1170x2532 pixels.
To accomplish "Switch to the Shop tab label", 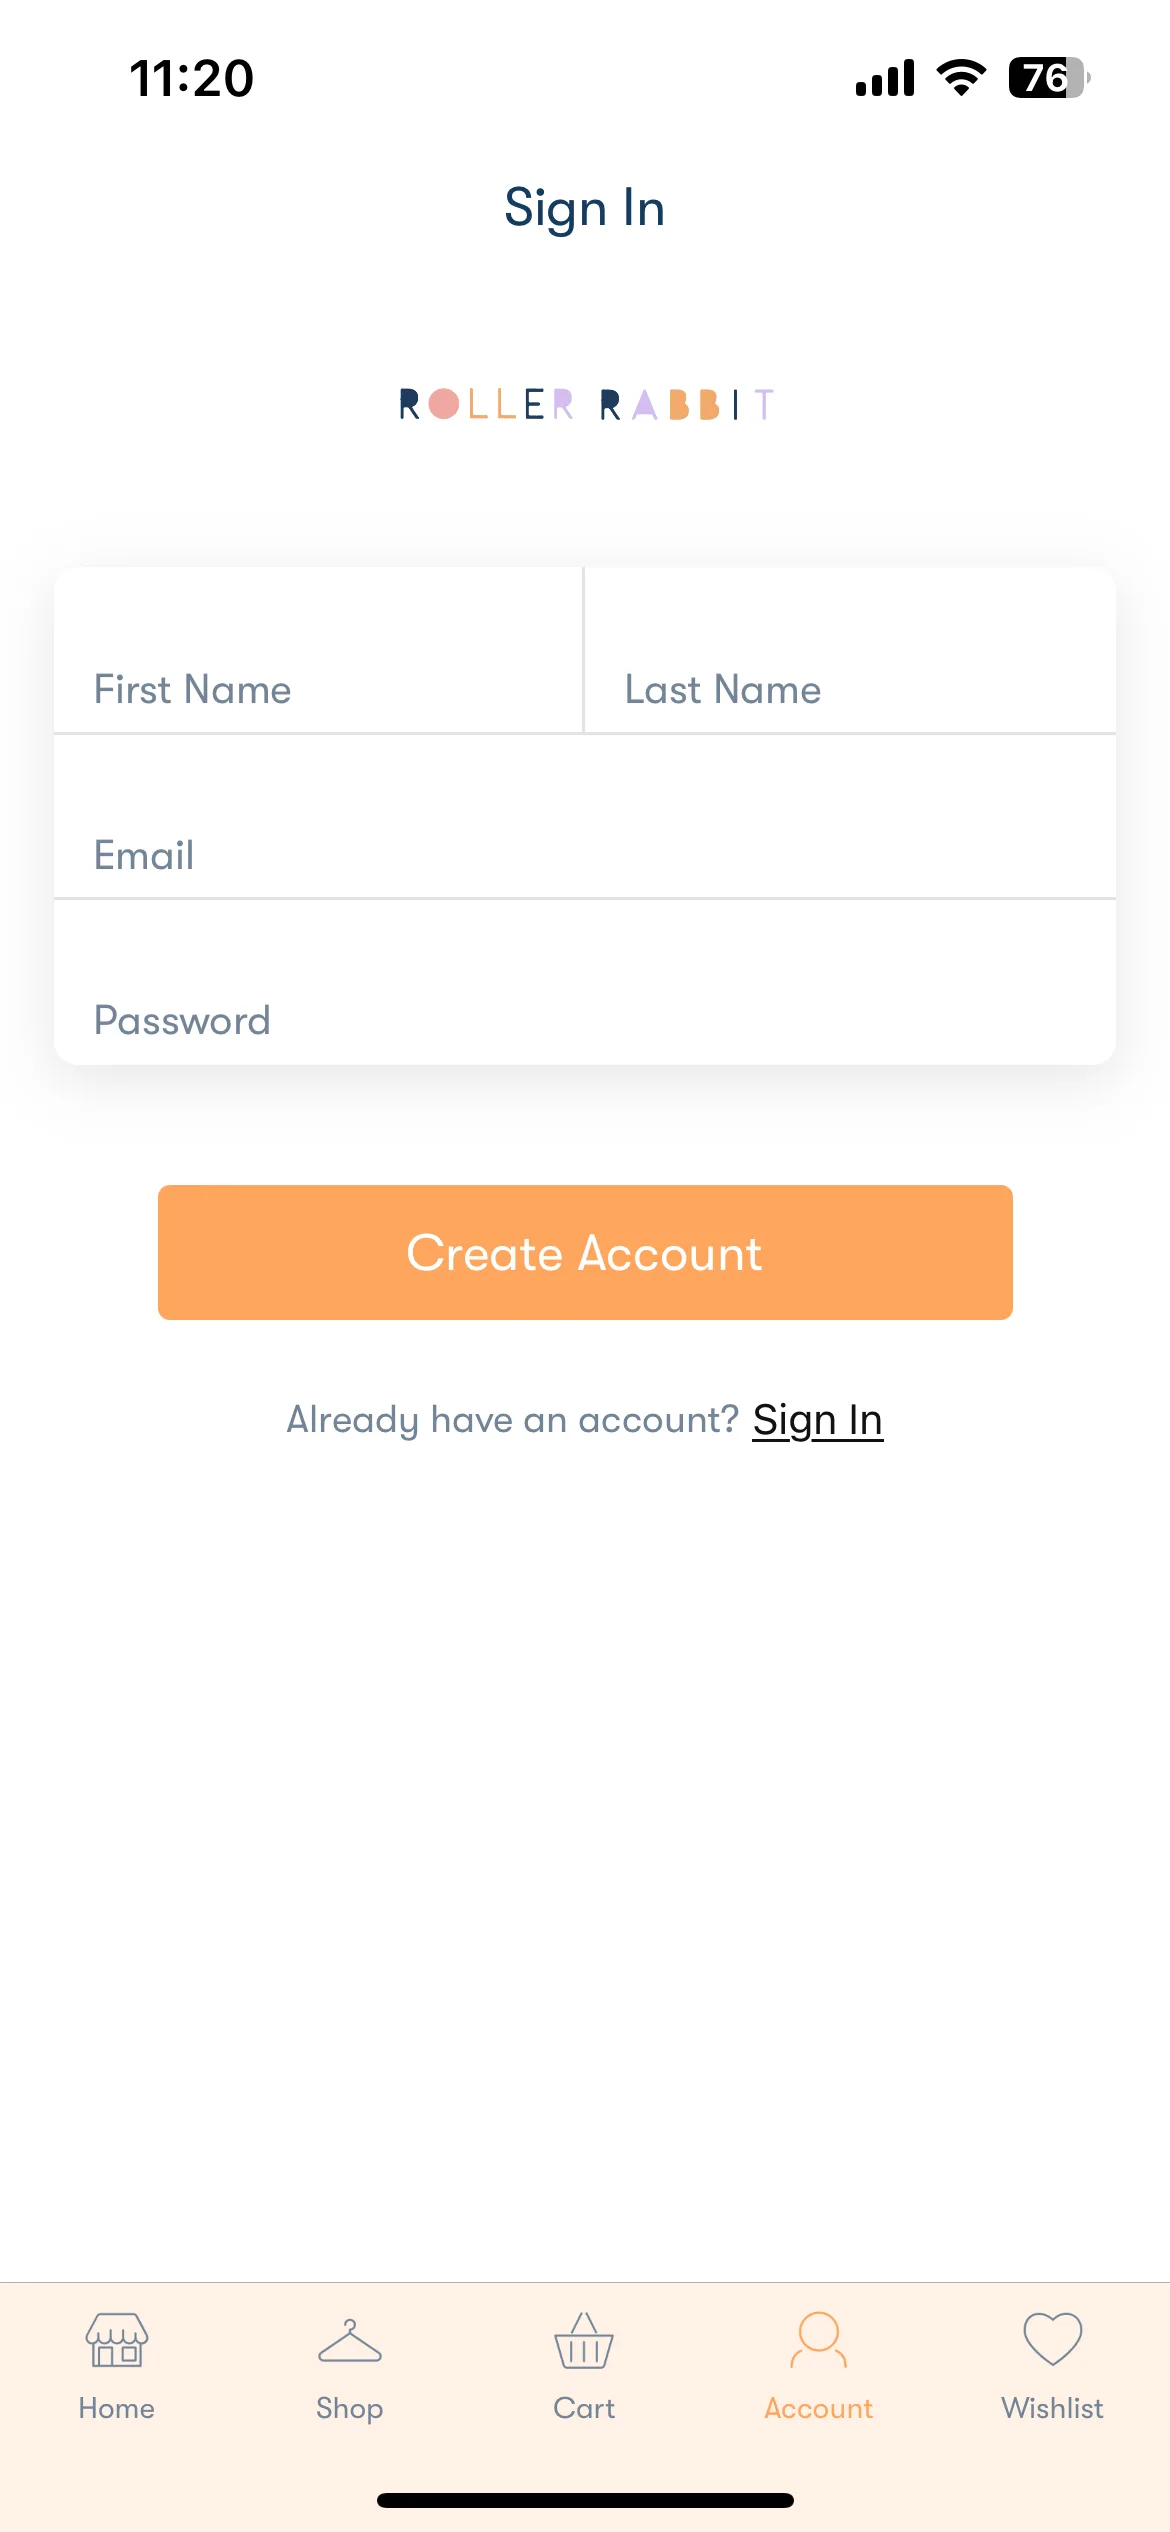I will pyautogui.click(x=349, y=2409).
